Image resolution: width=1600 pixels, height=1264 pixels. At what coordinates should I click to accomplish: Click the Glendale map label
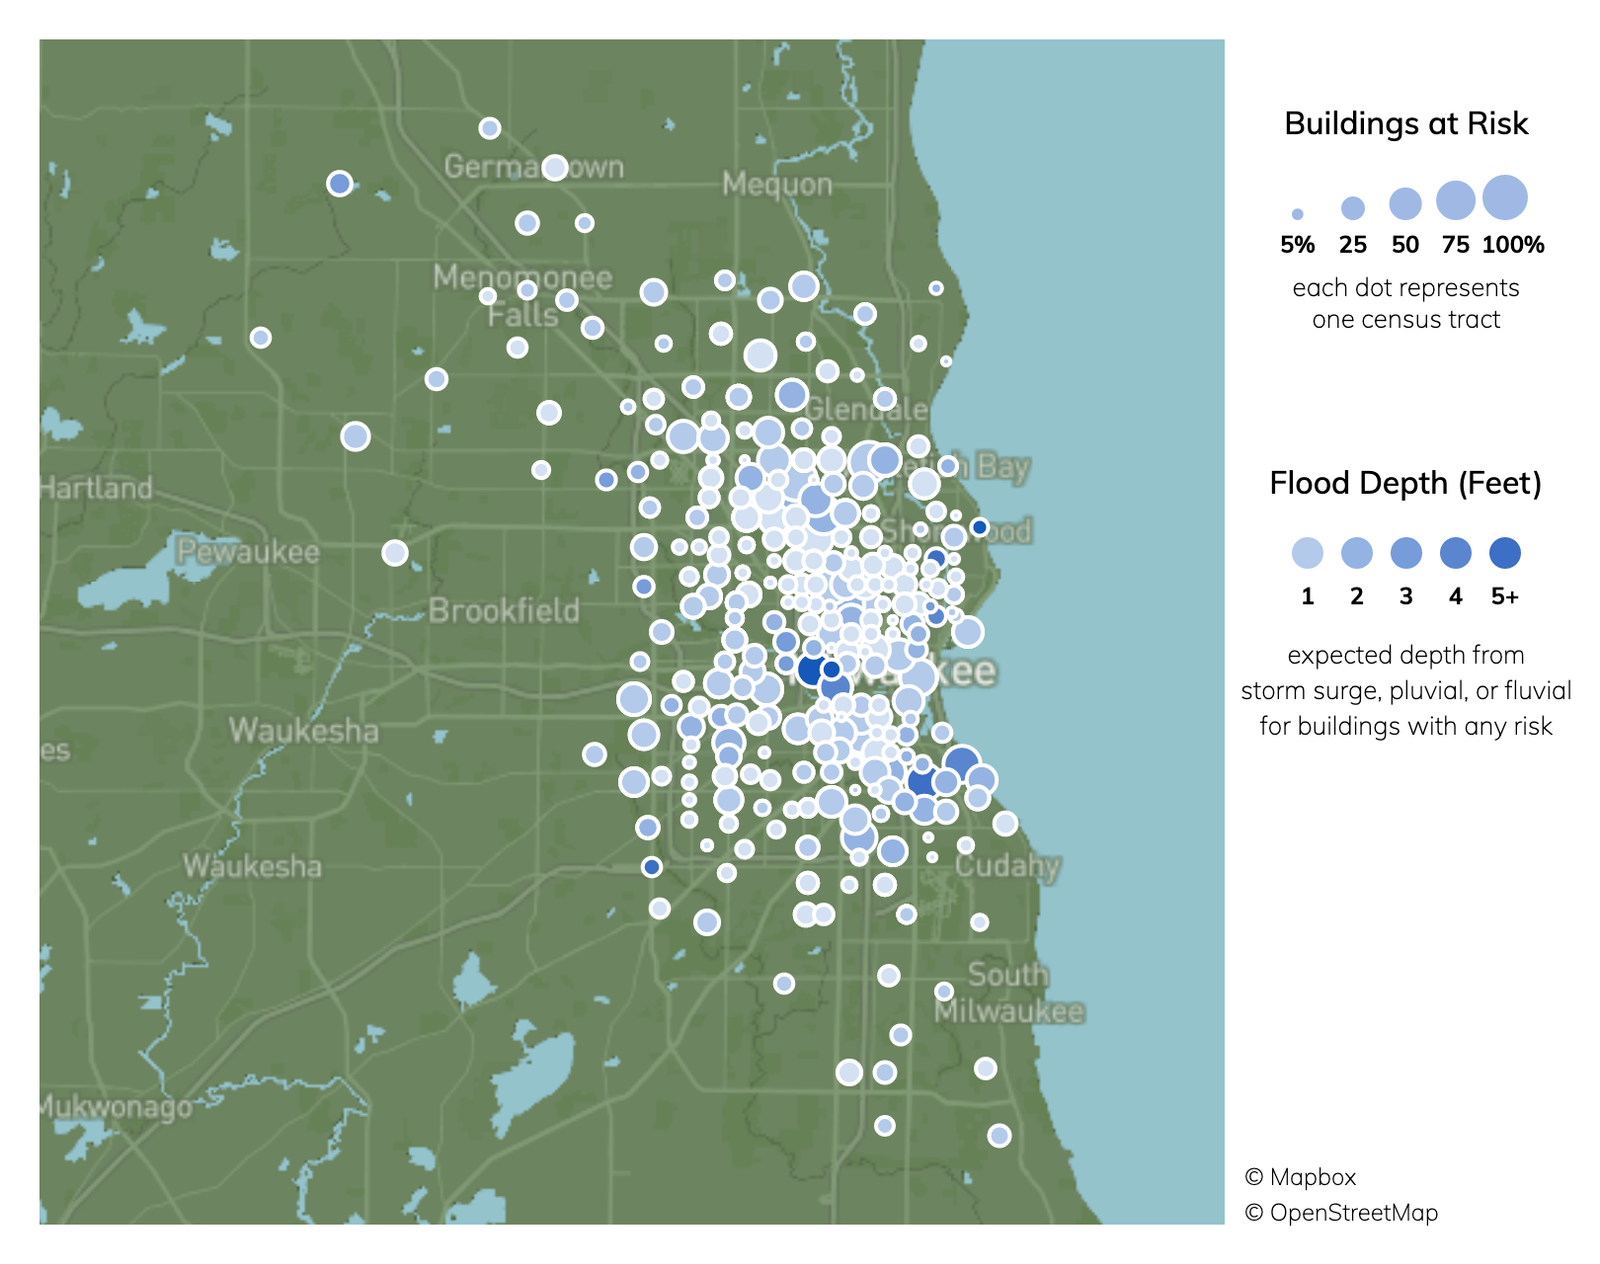866,409
